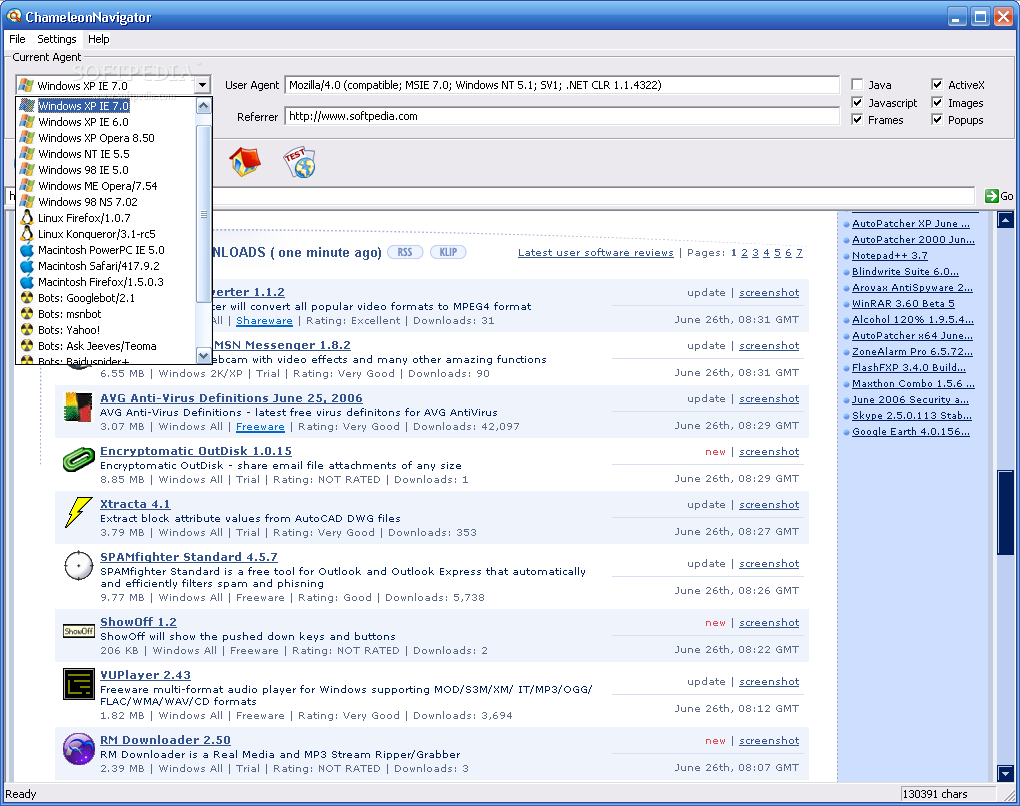Click the Apple icon beside Macintosh Firefox/1.5.0.3

coord(27,282)
